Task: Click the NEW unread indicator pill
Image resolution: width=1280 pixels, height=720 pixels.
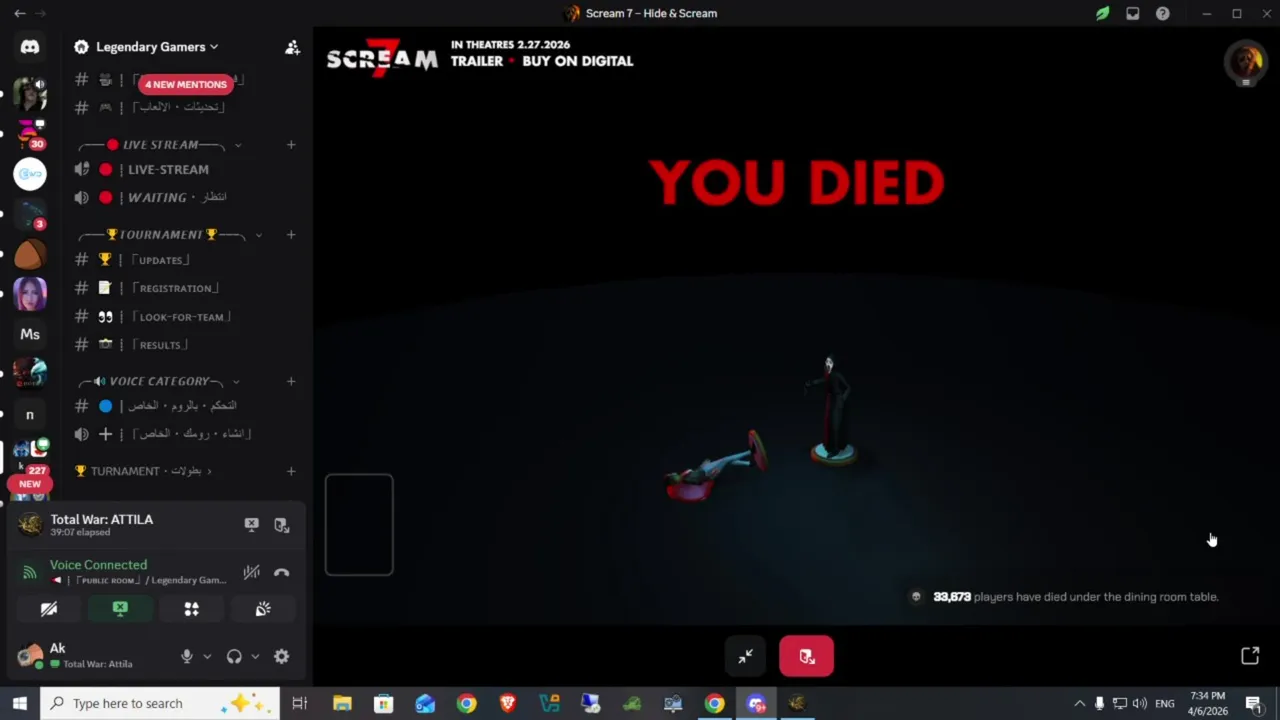Action: click(x=30, y=484)
